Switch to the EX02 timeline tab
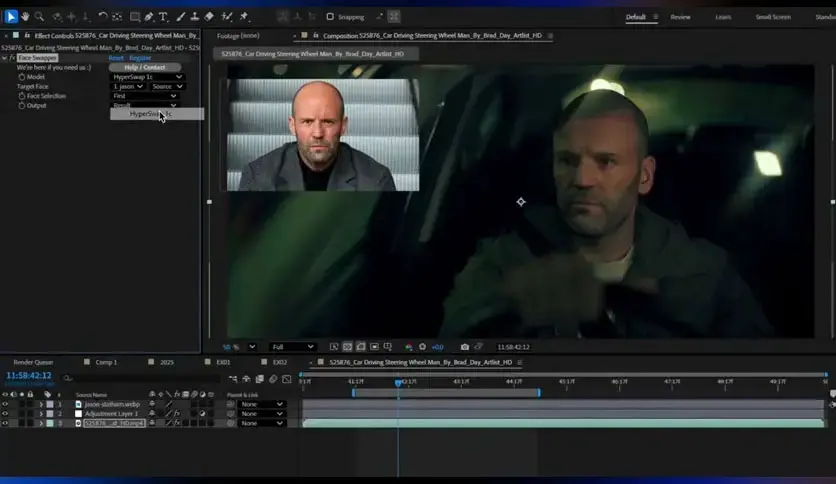The width and height of the screenshot is (836, 484). (280, 362)
